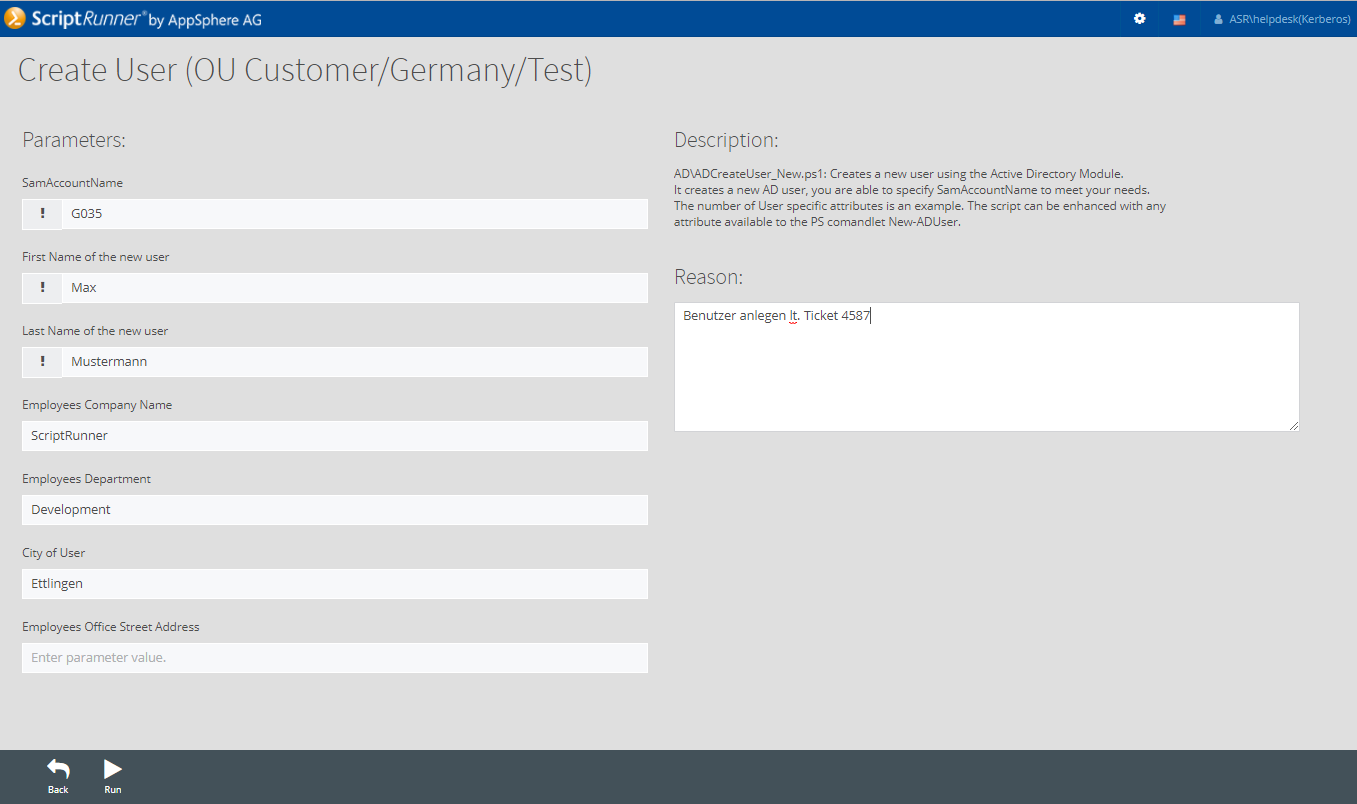This screenshot has height=804, width=1357.
Task: Click the exclamation mark beside First Name
Action: pos(42,288)
